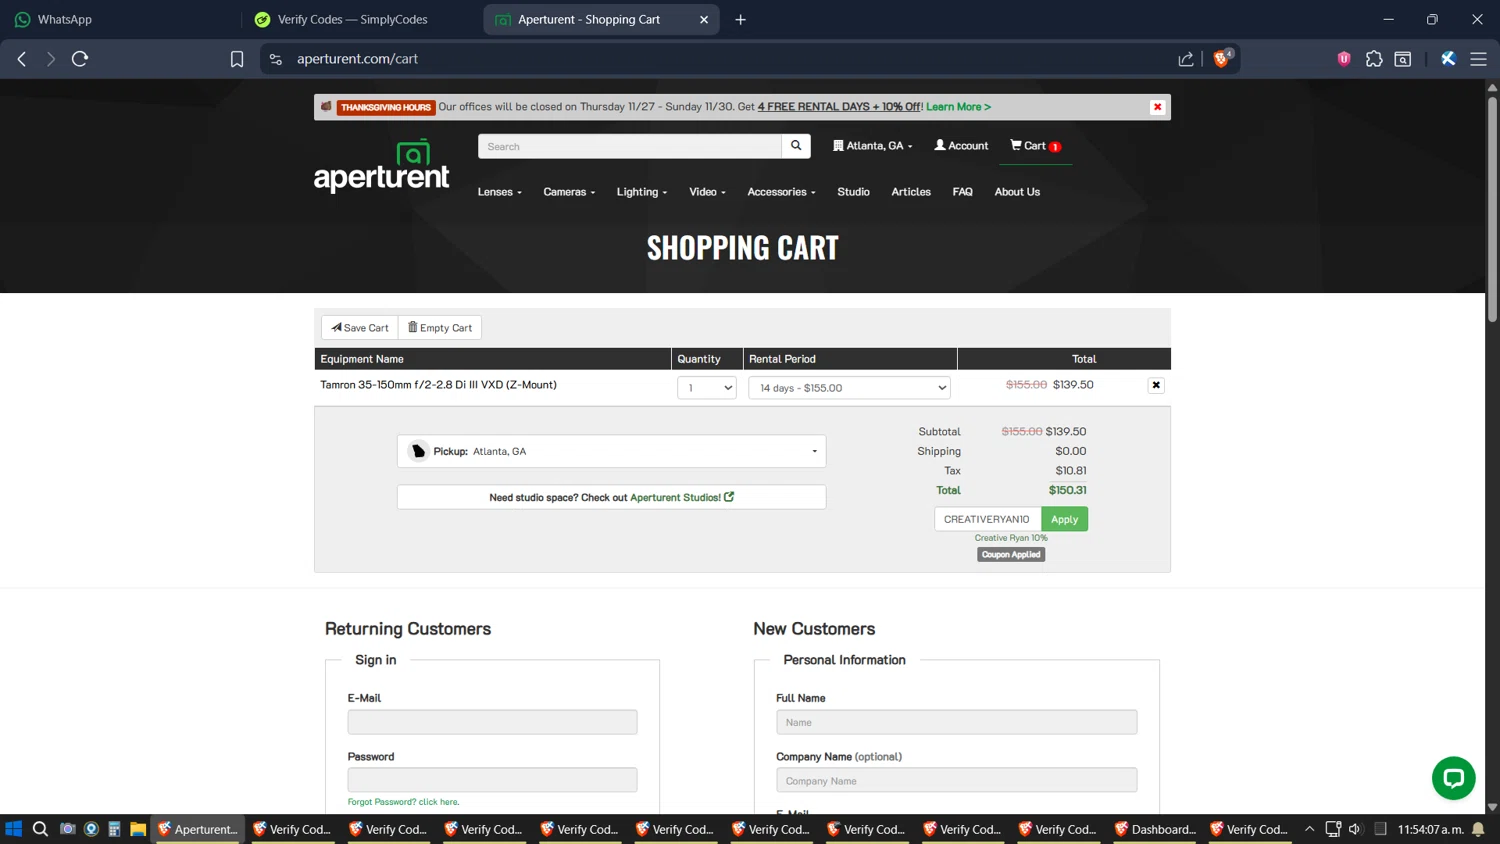Open the Learn More link
This screenshot has height=844, width=1500.
(958, 107)
